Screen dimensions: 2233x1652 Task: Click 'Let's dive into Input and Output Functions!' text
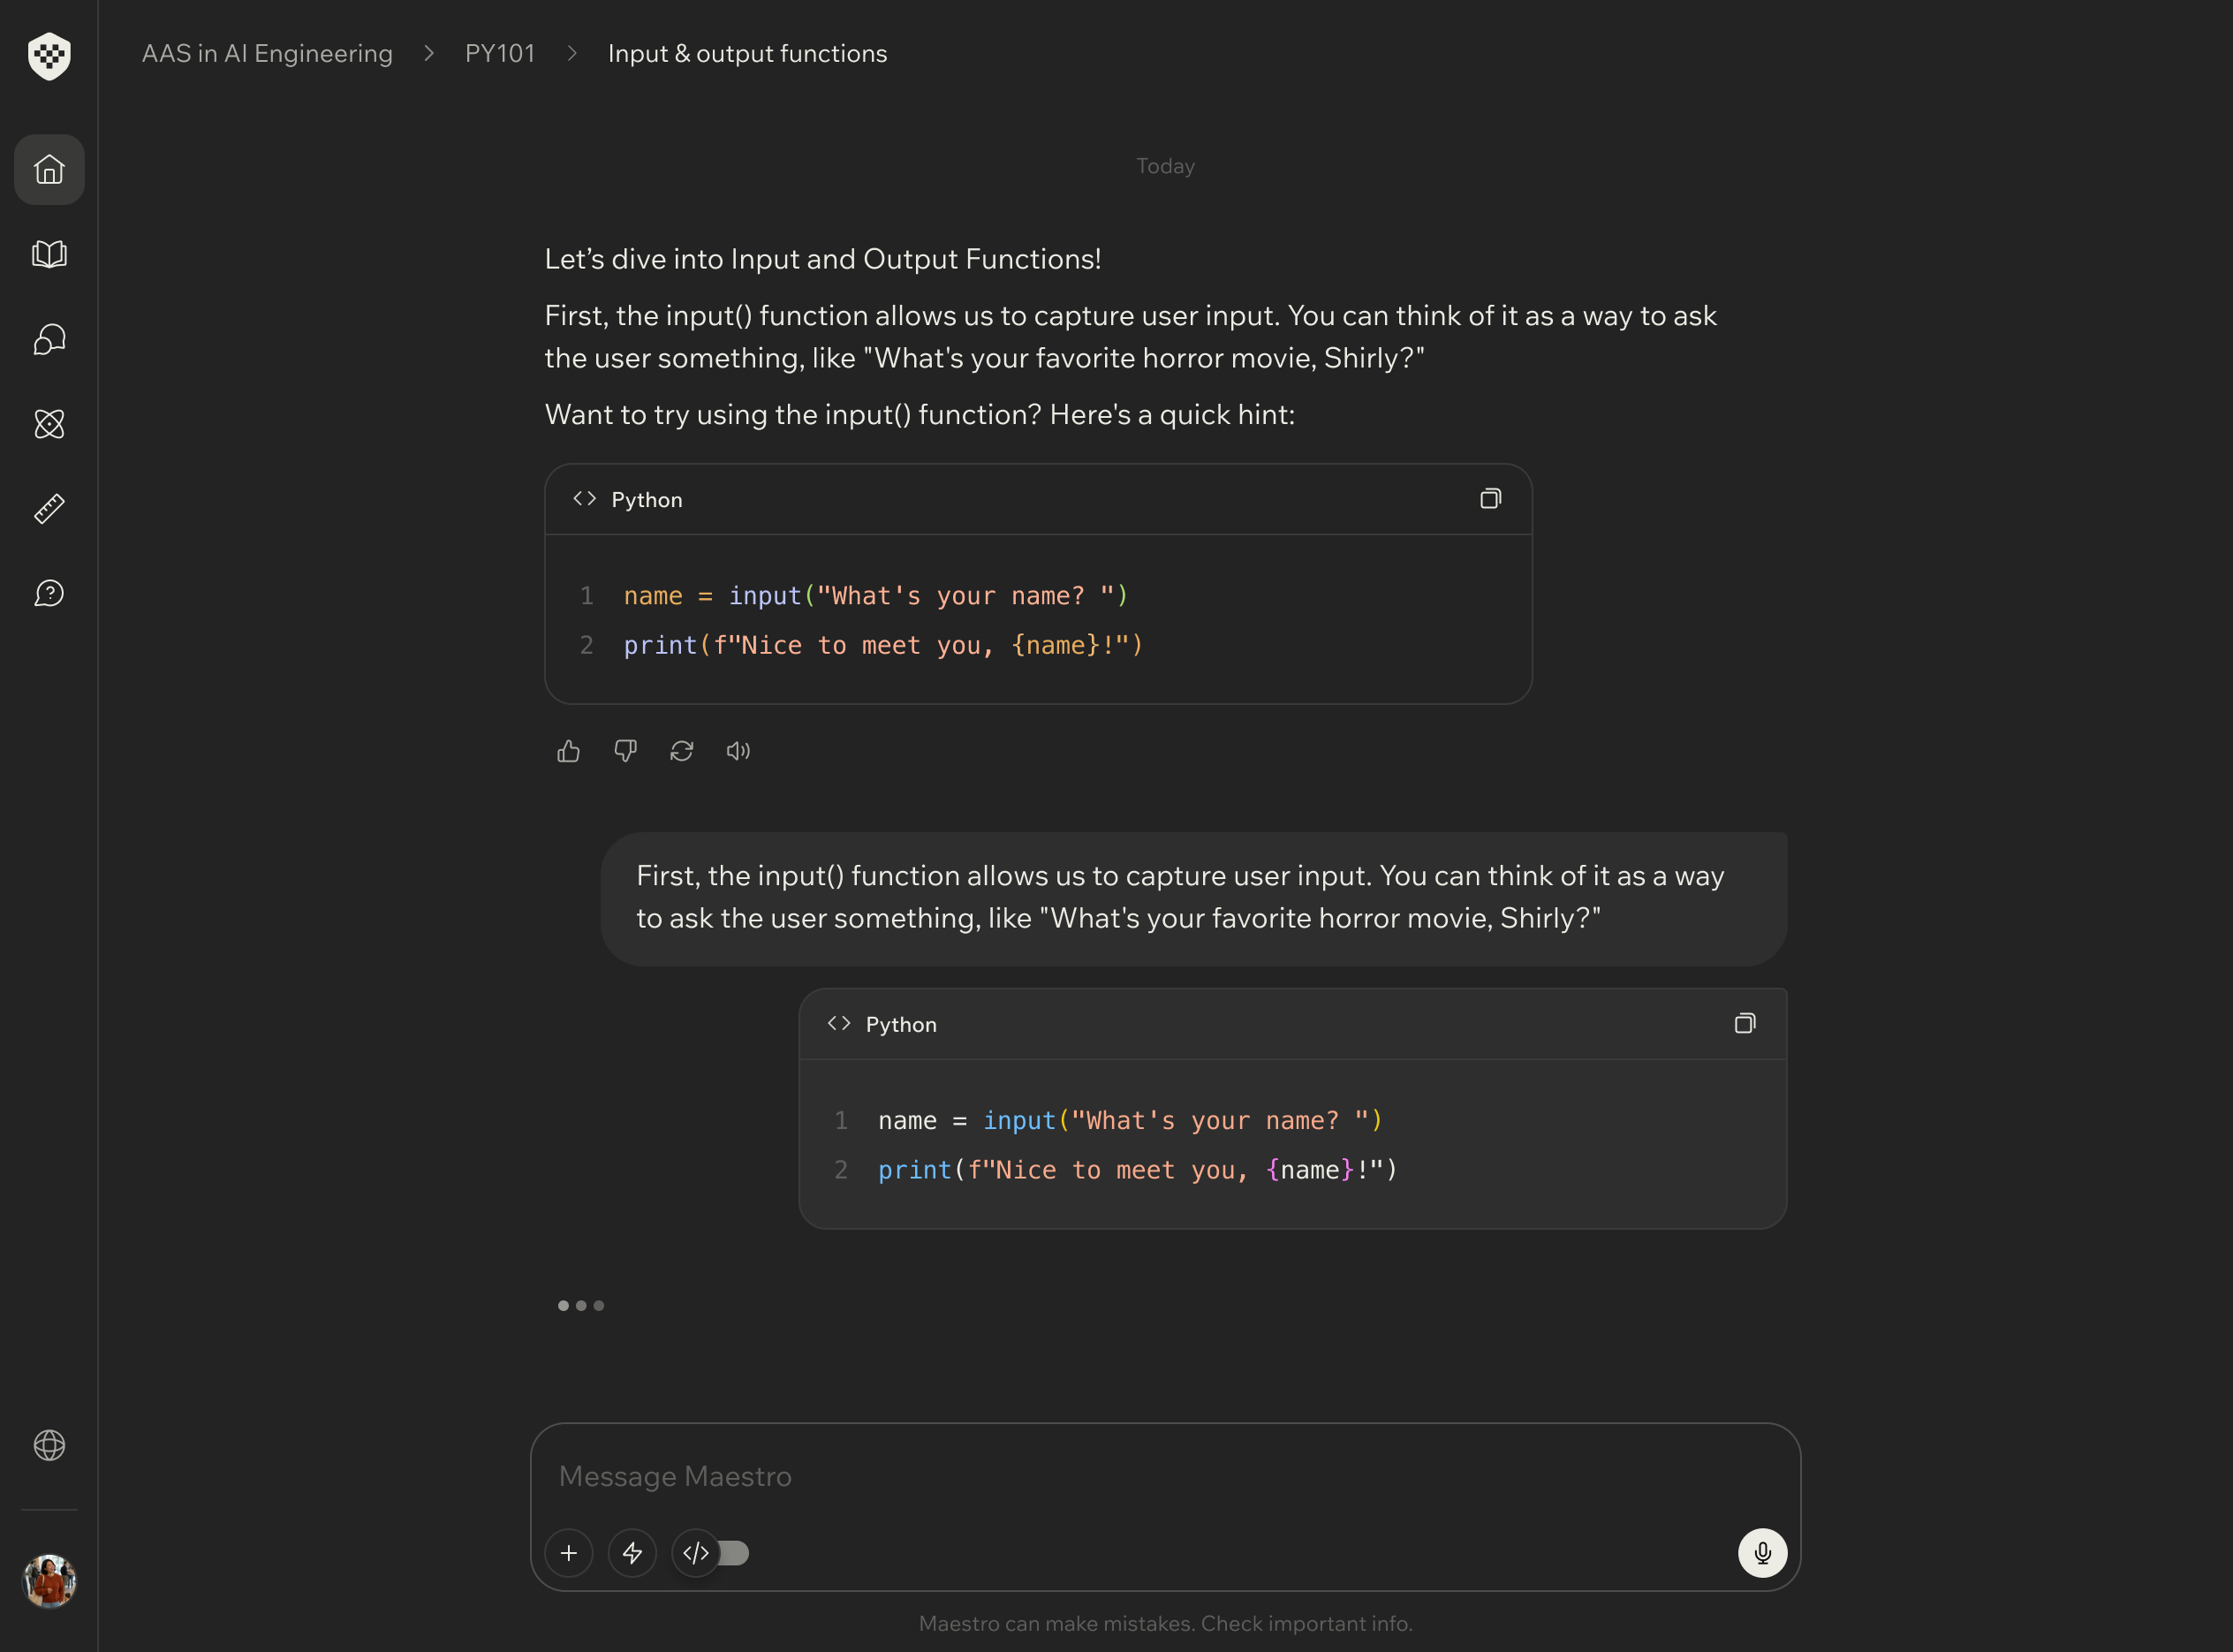tap(822, 259)
